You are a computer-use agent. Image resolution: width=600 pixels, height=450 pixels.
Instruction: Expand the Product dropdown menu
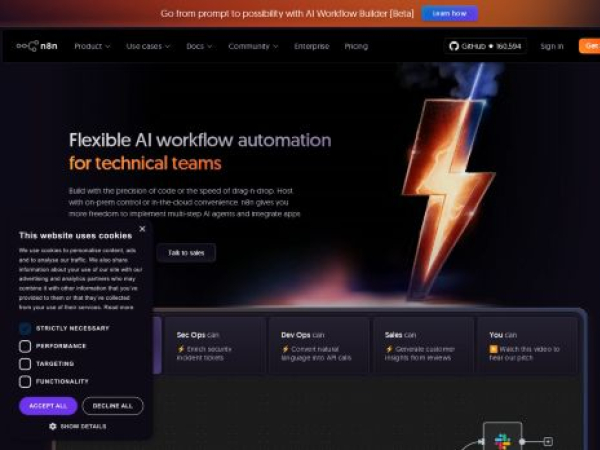[x=92, y=46]
